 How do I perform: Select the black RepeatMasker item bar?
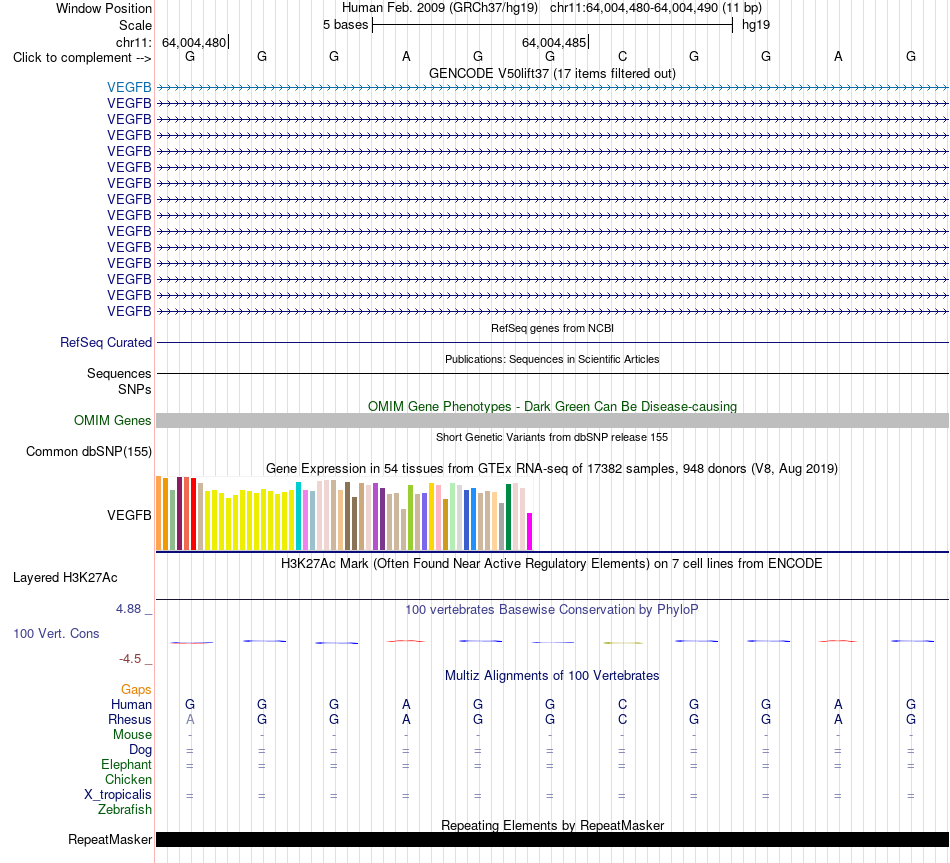point(552,839)
